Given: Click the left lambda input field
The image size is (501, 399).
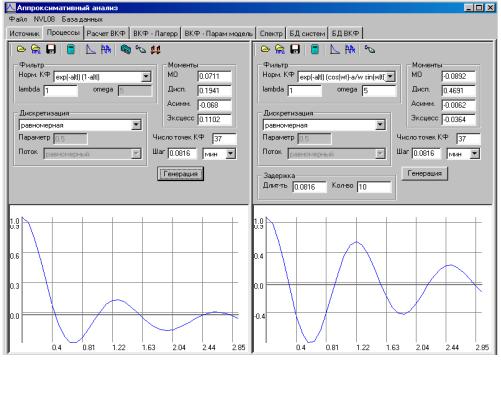Looking at the screenshot, I should [x=61, y=91].
